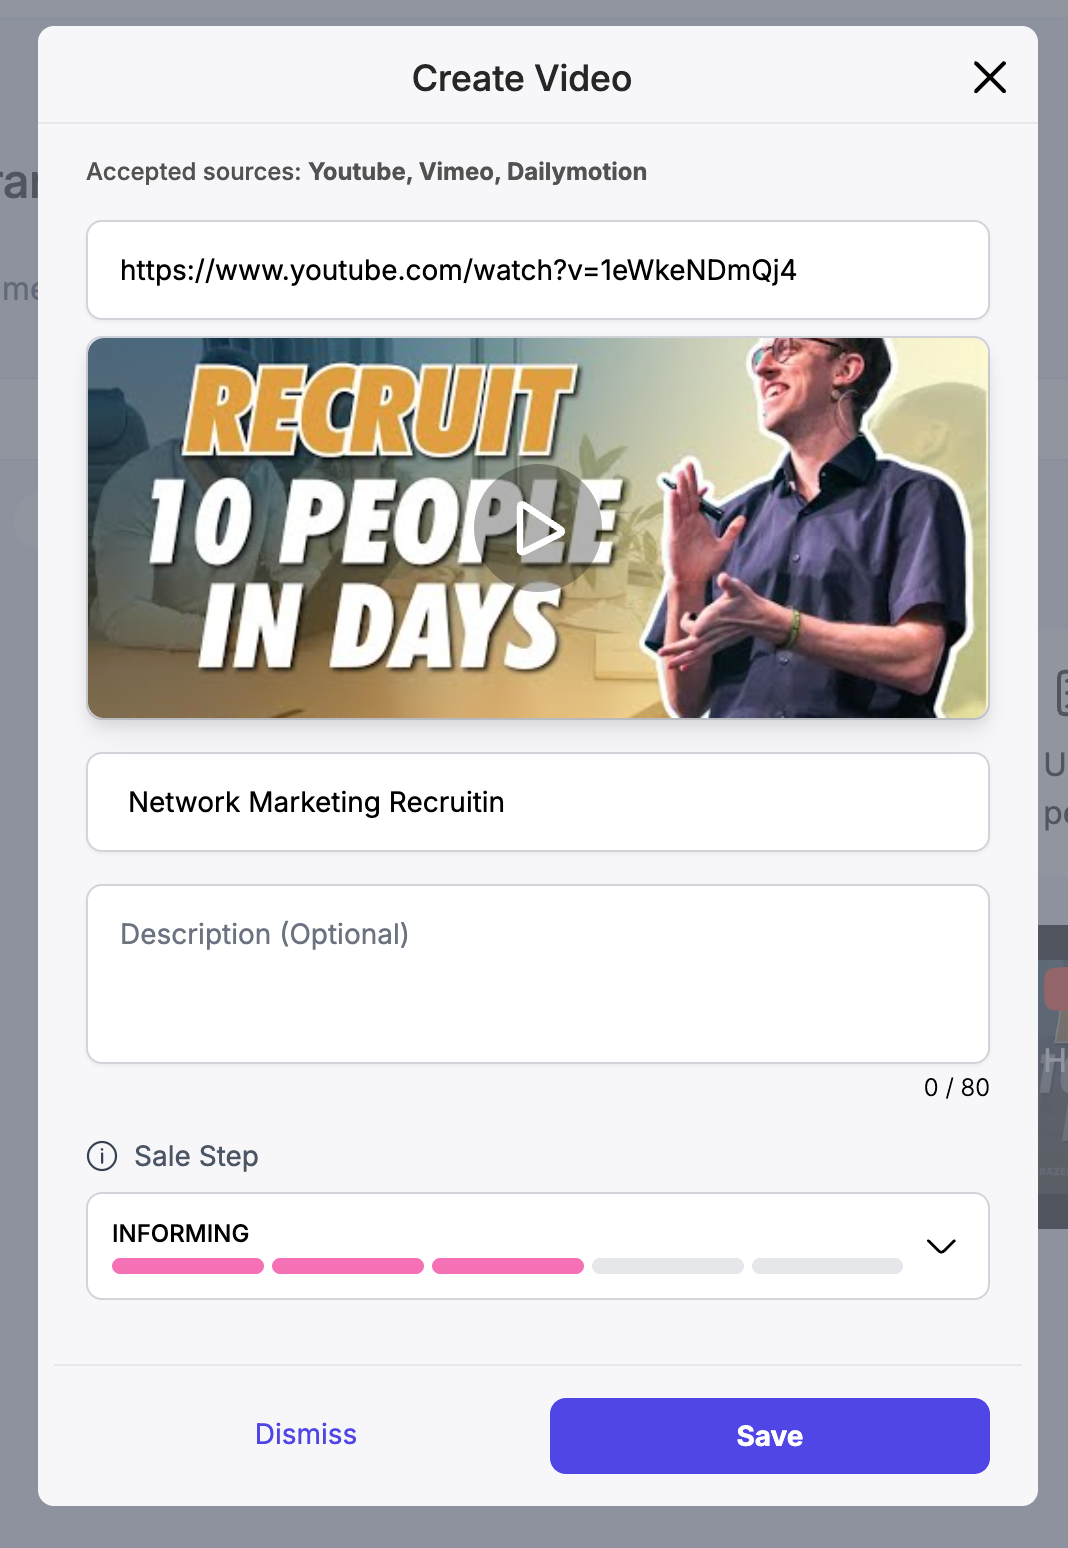The image size is (1068, 1548).
Task: Save the new video
Action: point(770,1436)
